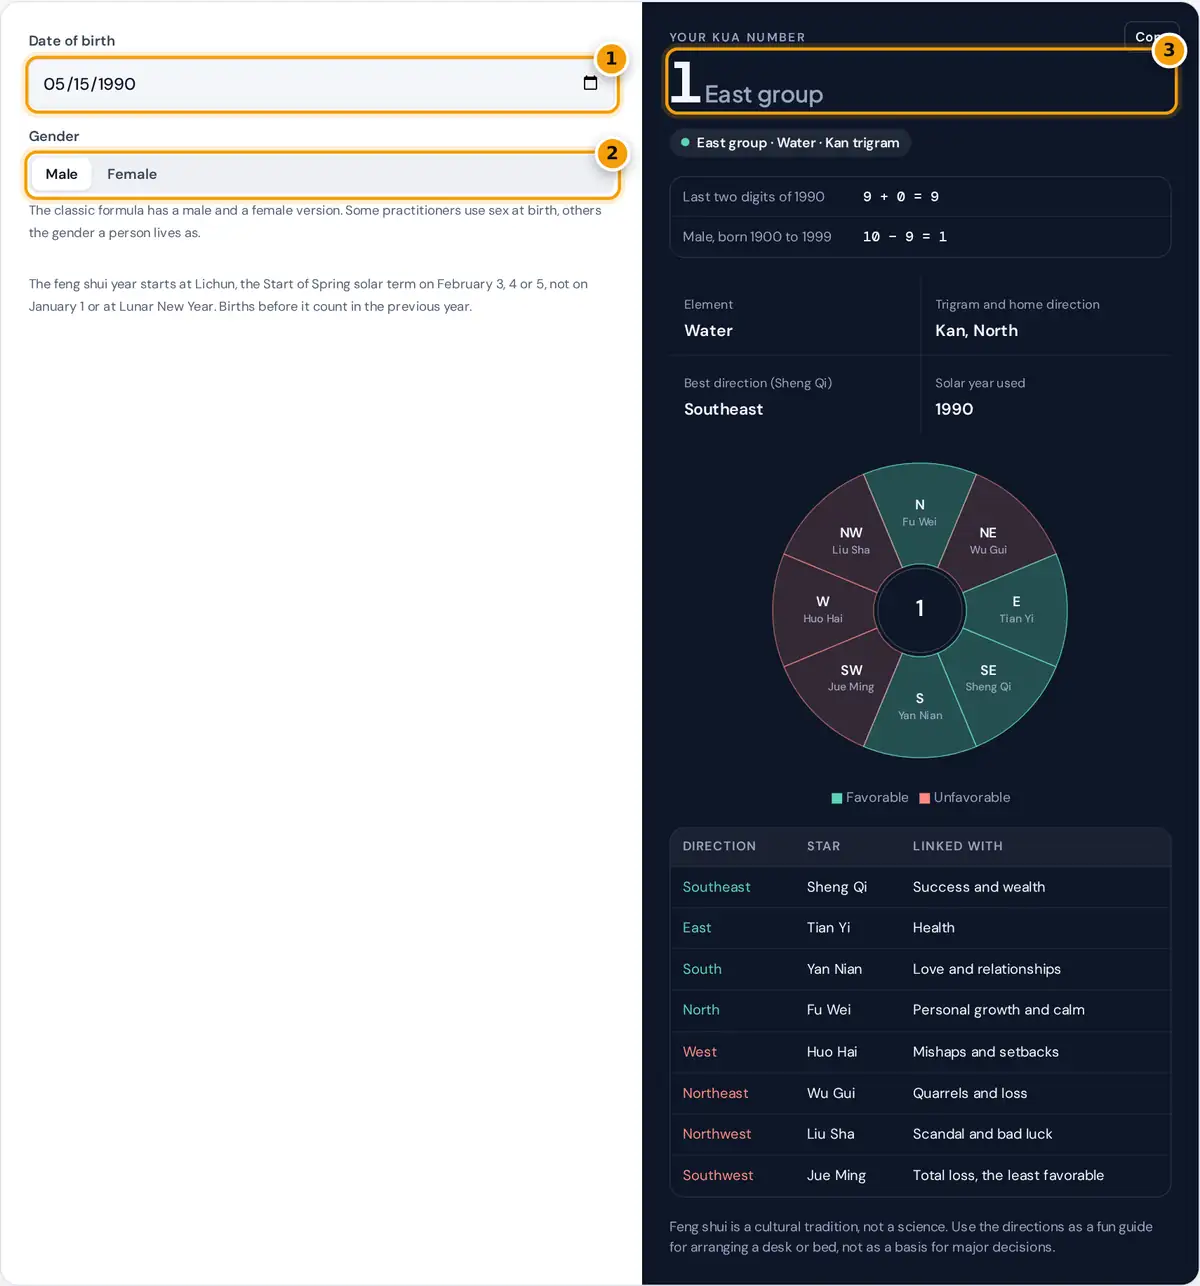
Task: Click the 'Huo Hai' star cell in the table
Action: [832, 1052]
